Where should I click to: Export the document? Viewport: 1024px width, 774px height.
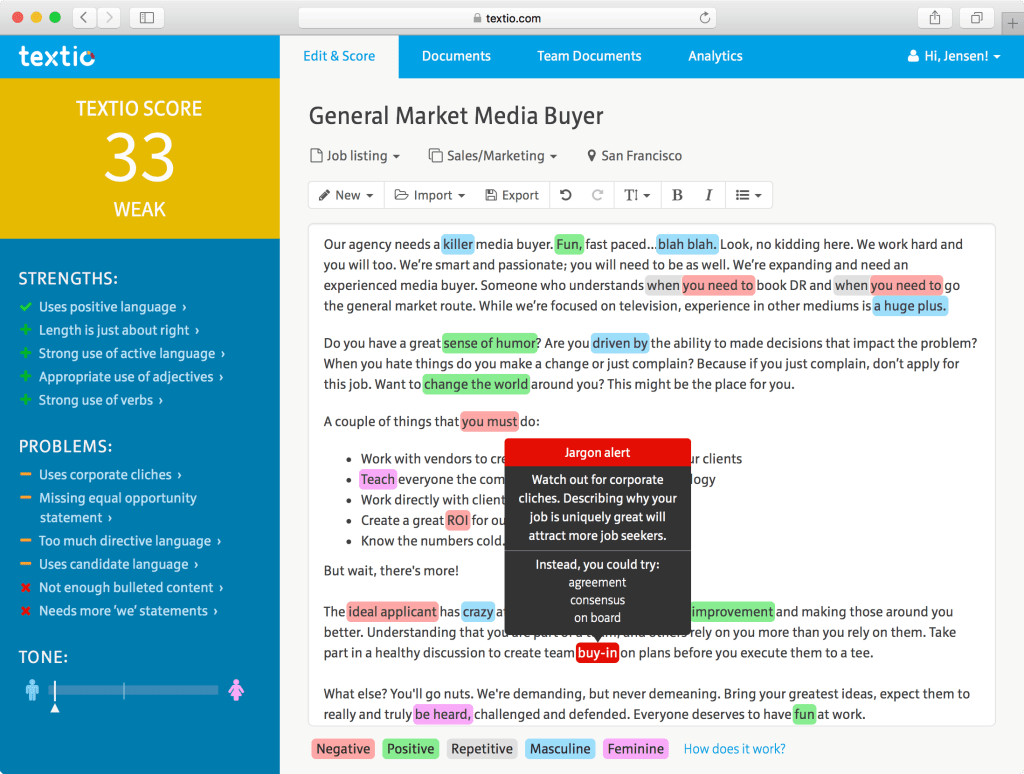pyautogui.click(x=512, y=195)
